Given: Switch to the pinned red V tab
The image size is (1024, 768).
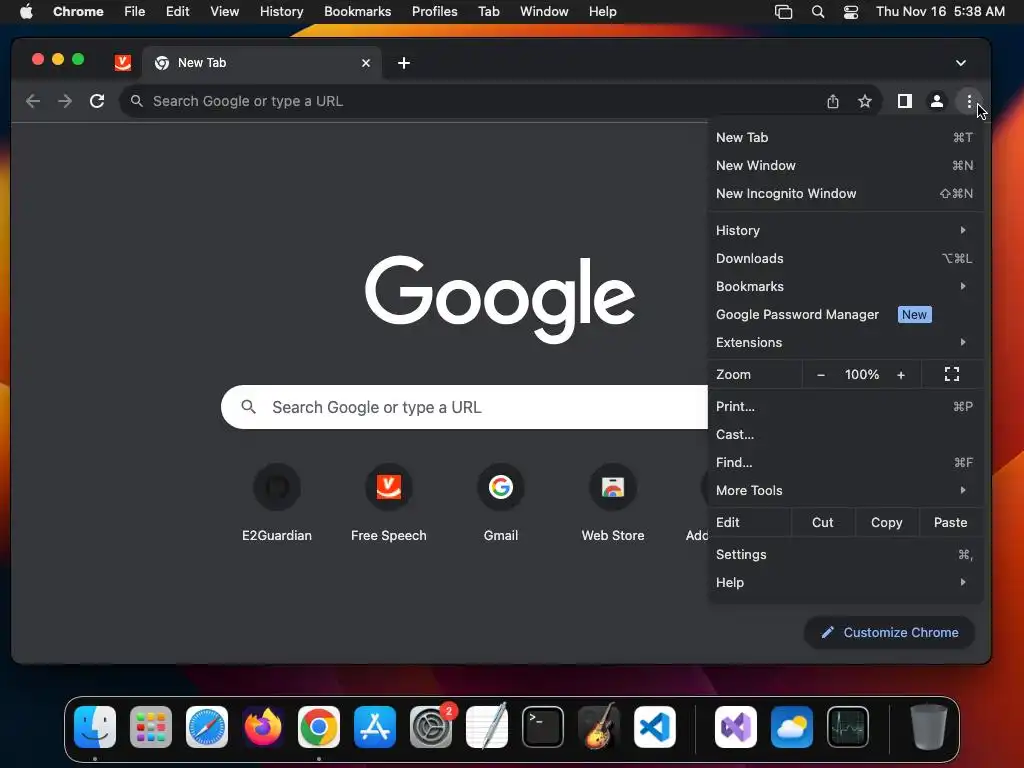Looking at the screenshot, I should (x=123, y=63).
